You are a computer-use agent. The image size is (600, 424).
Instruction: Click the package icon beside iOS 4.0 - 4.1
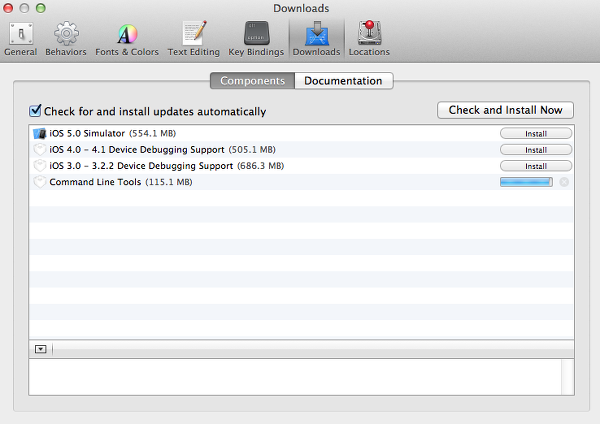click(x=39, y=150)
